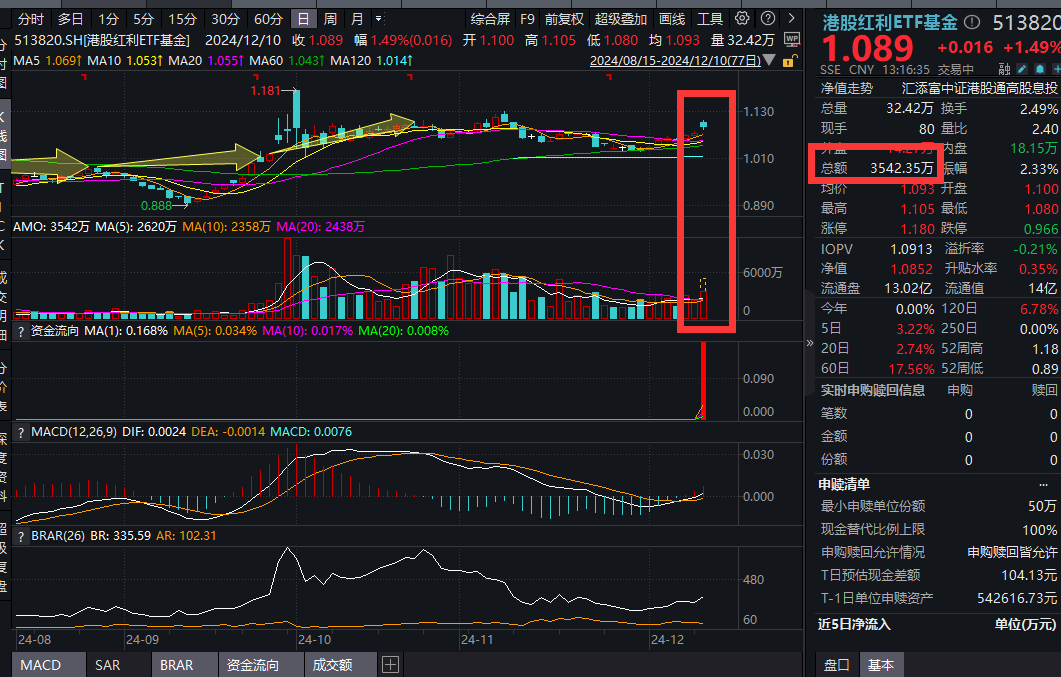The height and width of the screenshot is (677, 1061).
Task: Click the help question-mark icon in toolbar
Action: [767, 19]
